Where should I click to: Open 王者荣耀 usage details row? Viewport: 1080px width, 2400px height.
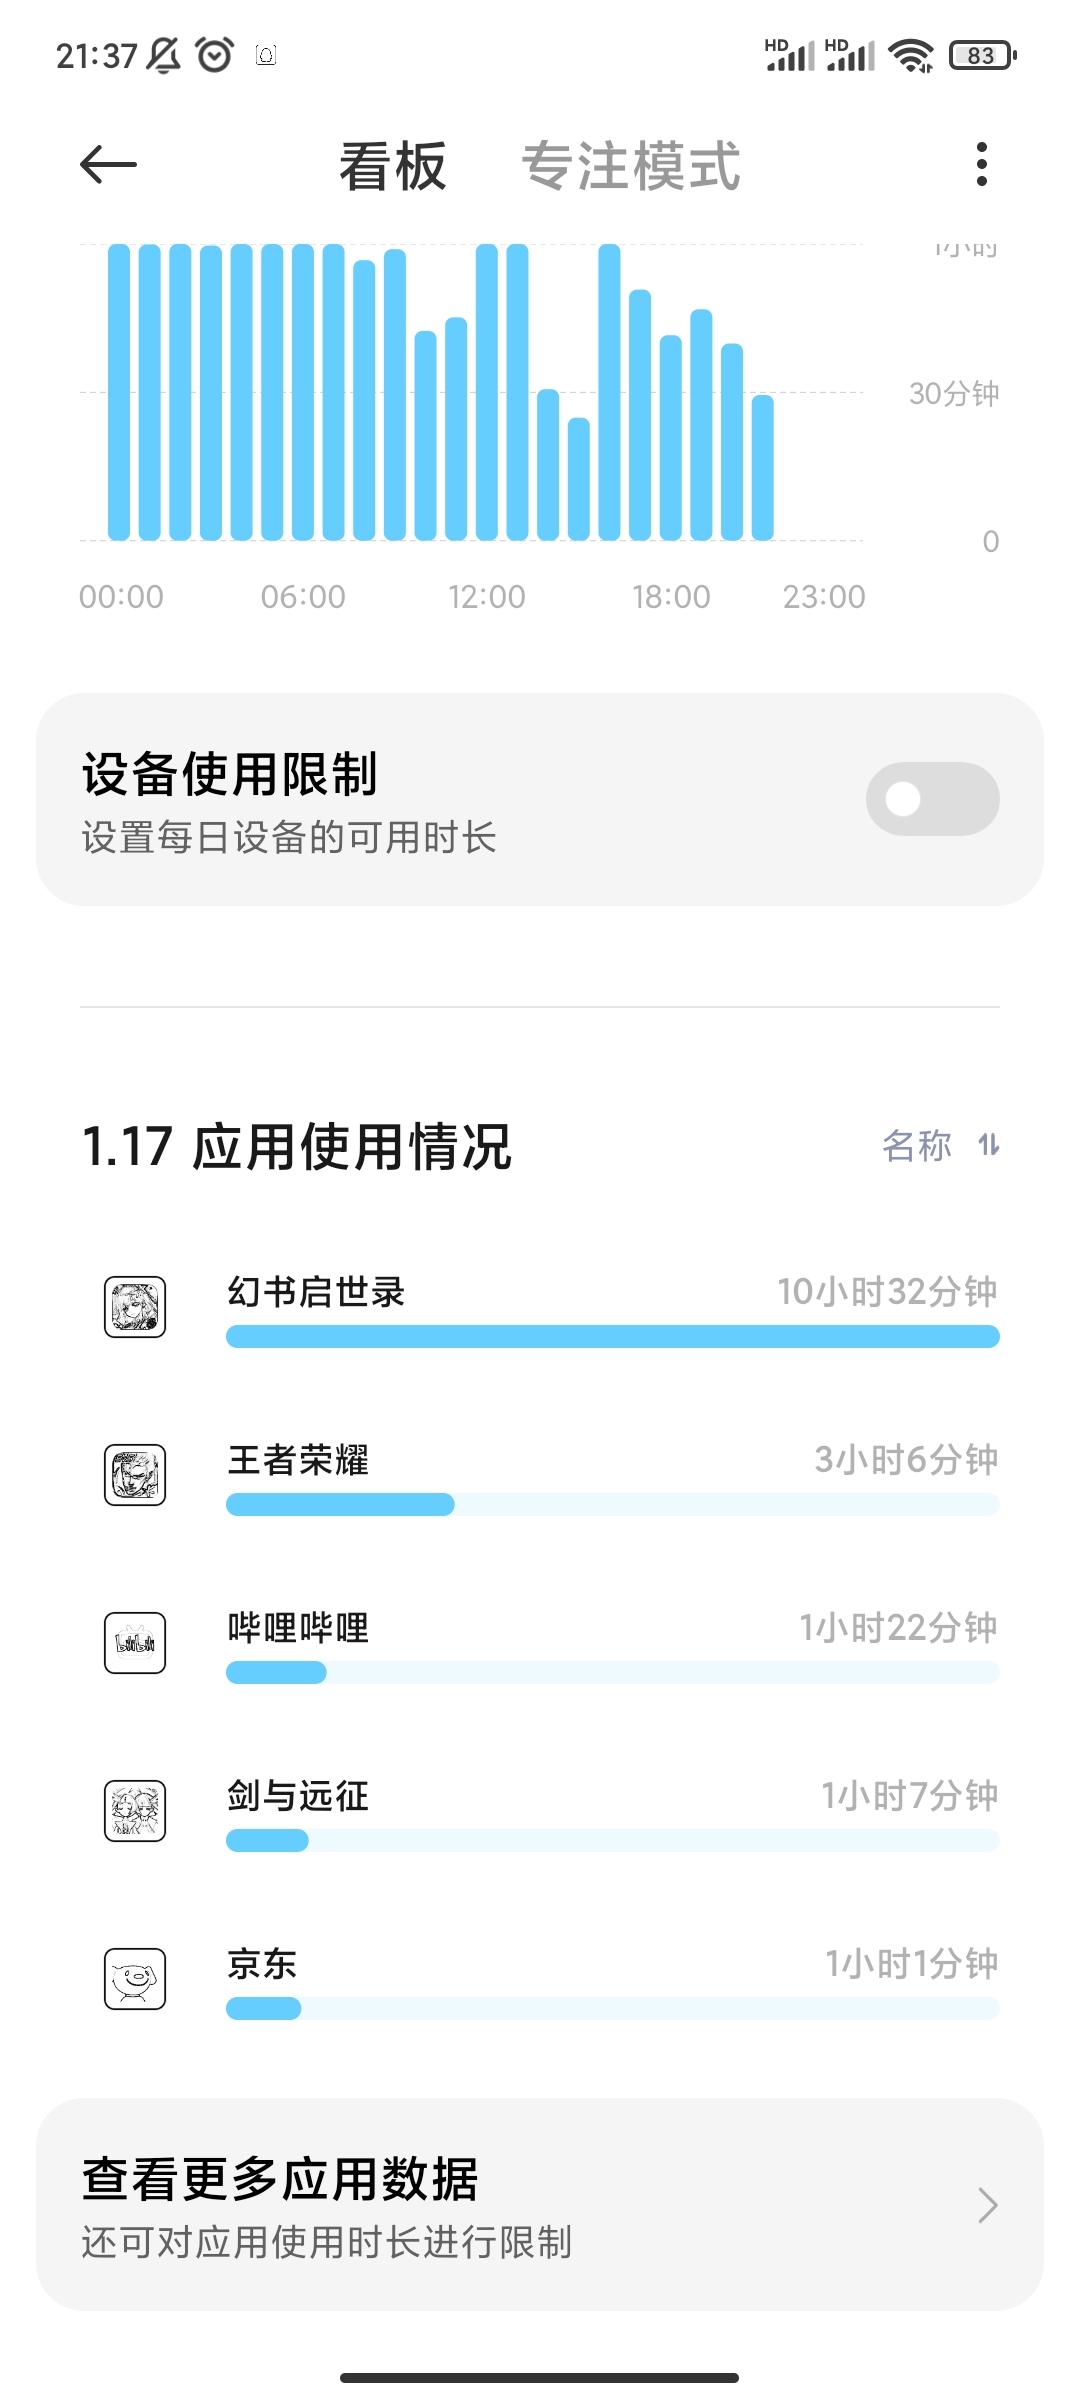click(x=540, y=1476)
